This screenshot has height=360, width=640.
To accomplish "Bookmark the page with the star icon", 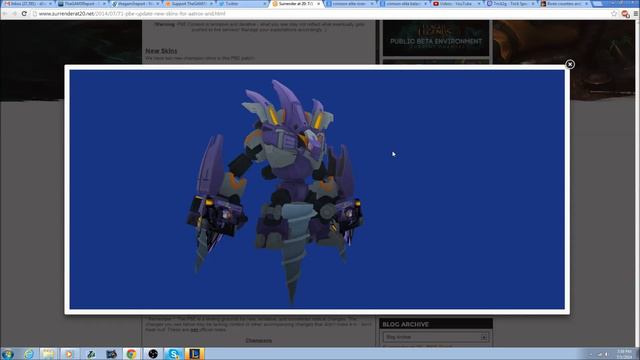I will [614, 13].
